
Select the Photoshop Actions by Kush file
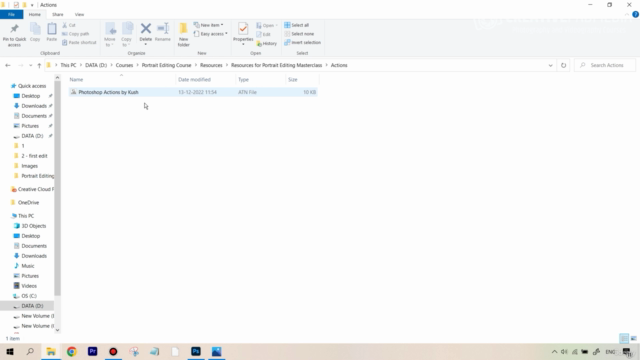[193, 92]
